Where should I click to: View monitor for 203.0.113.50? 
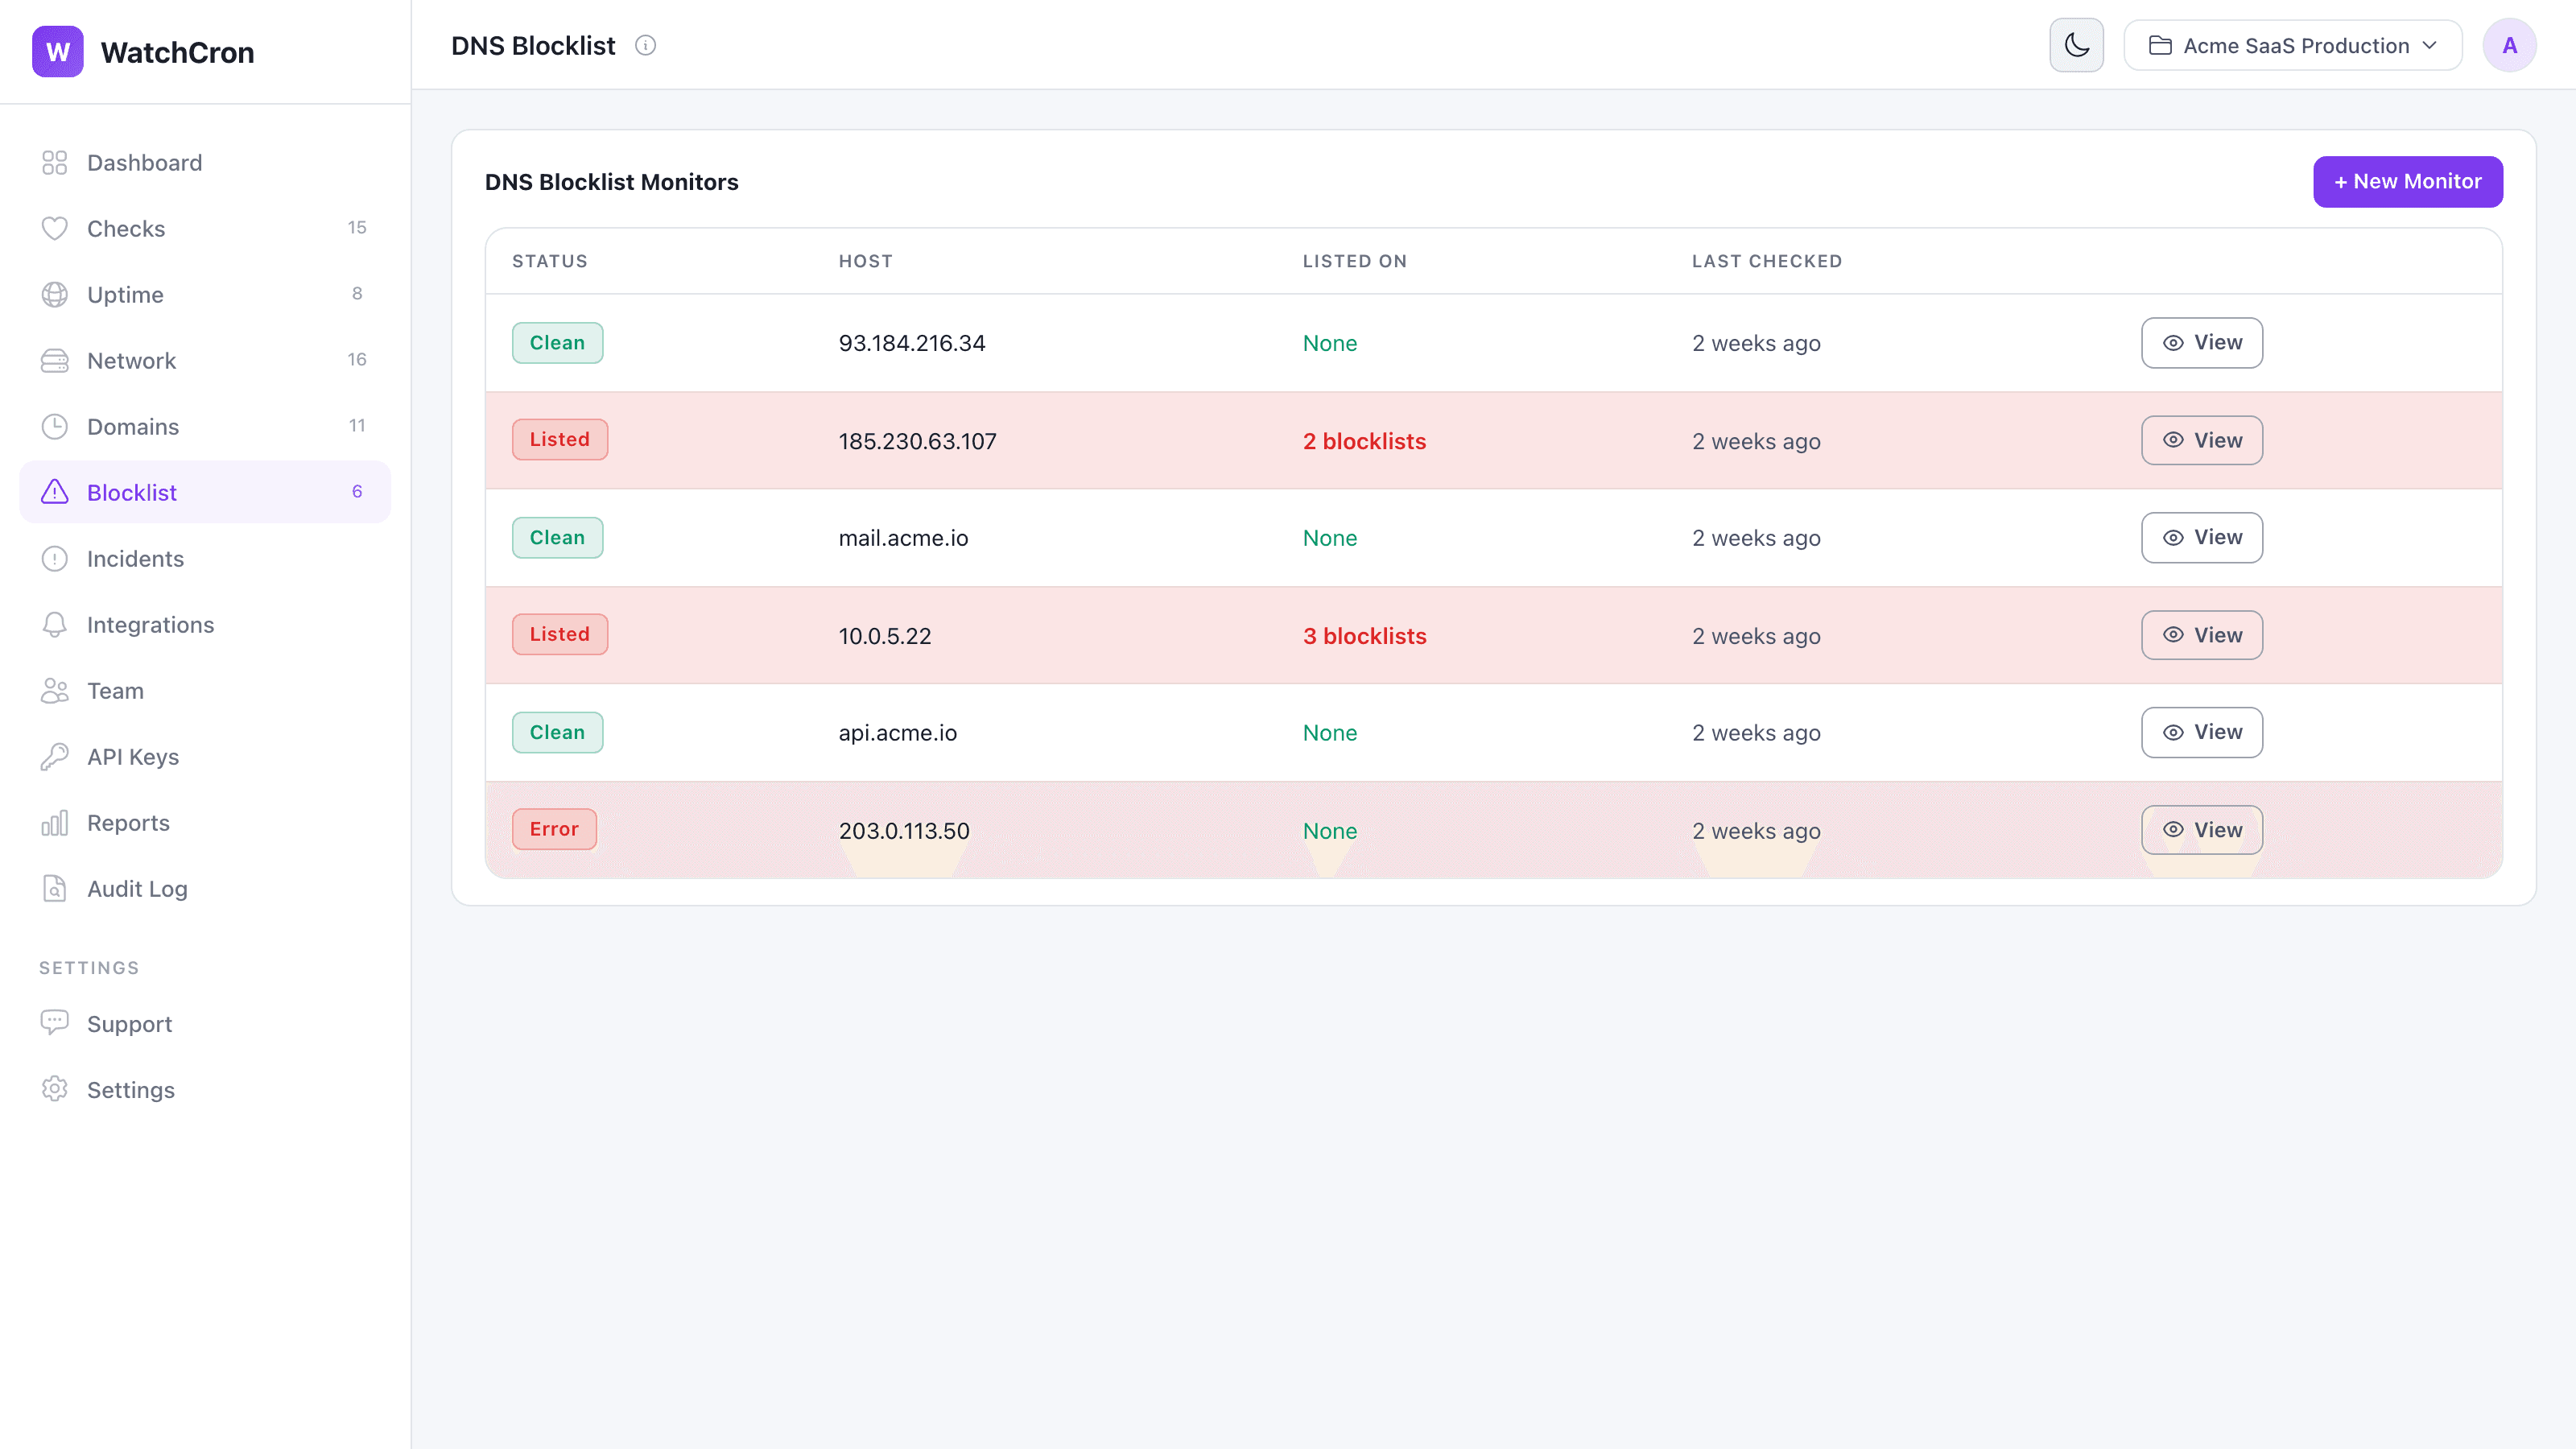click(2201, 830)
